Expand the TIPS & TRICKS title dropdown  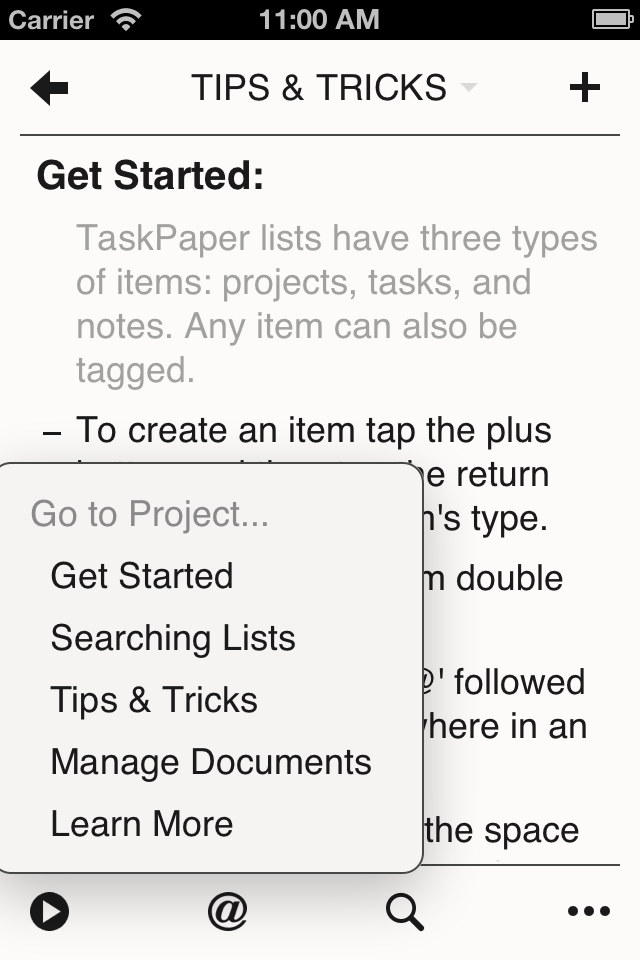[x=319, y=88]
